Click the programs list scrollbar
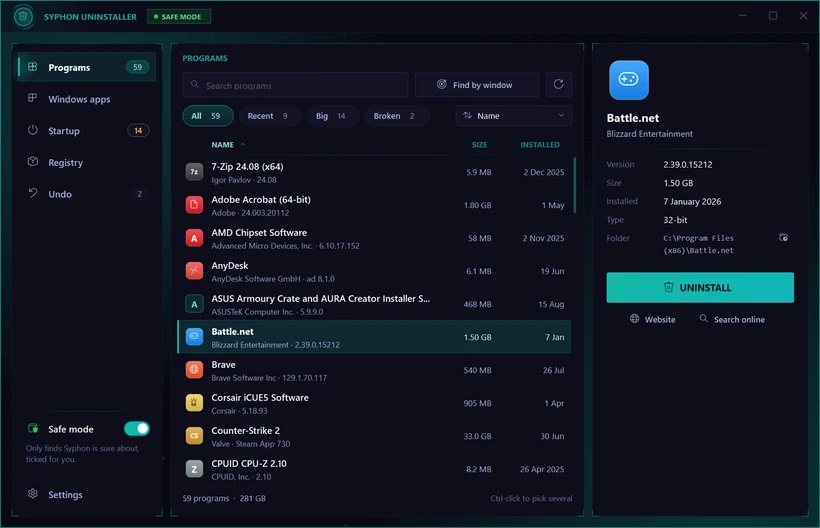Screen dimensions: 820x528 pyautogui.click(x=575, y=186)
